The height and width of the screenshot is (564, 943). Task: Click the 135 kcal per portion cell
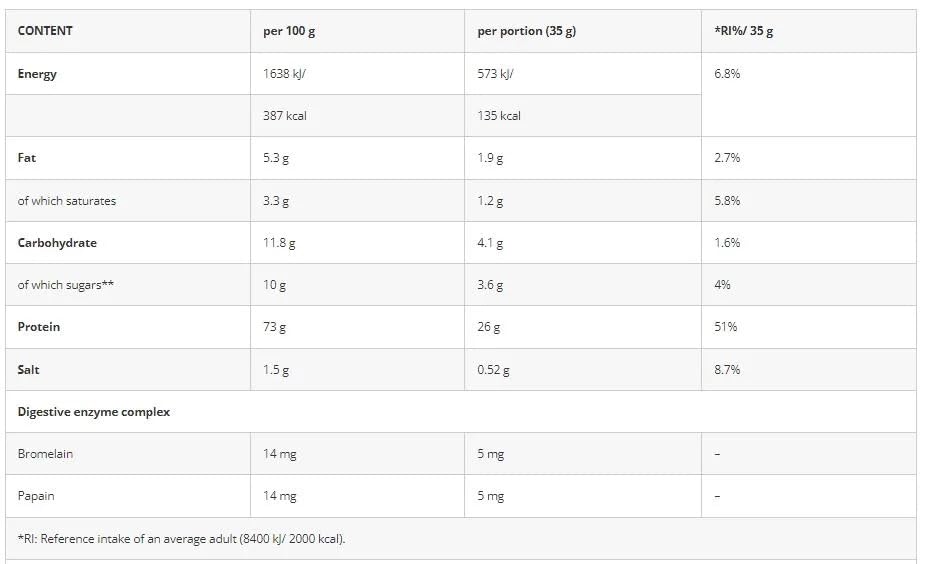tap(499, 116)
